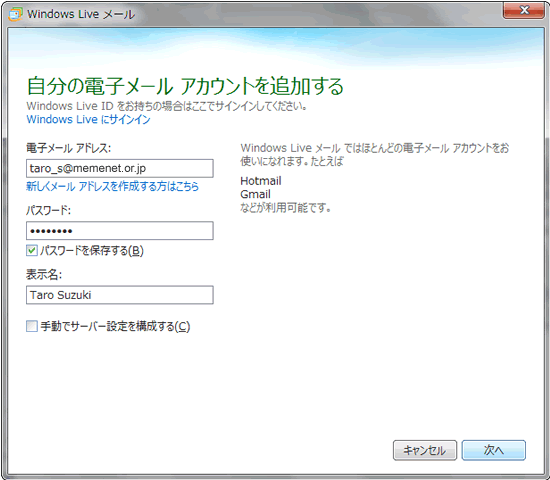The image size is (550, 480).
Task: Click the Windows Live Mail title bar icon
Action: (15, 14)
